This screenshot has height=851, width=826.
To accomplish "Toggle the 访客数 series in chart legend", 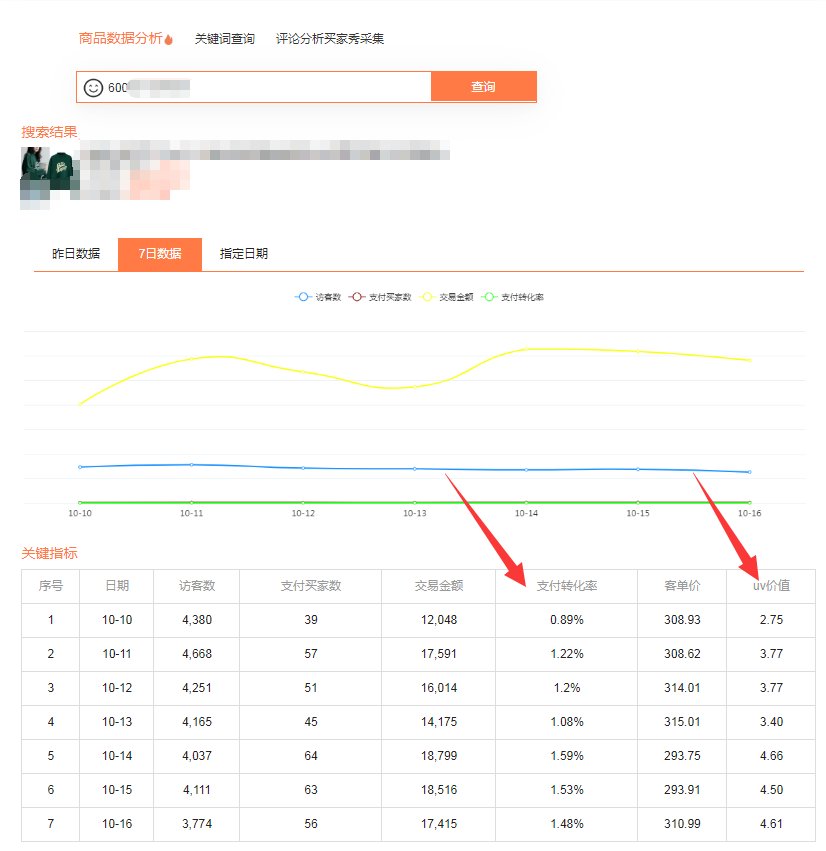I will coord(319,297).
